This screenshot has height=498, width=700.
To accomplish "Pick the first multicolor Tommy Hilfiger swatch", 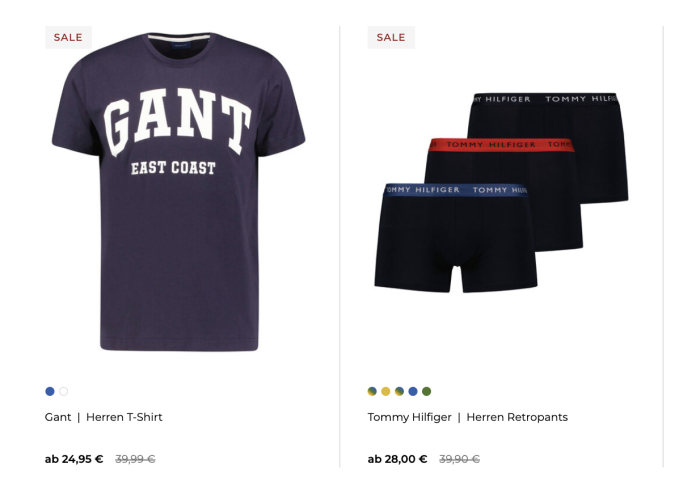I will (x=372, y=391).
